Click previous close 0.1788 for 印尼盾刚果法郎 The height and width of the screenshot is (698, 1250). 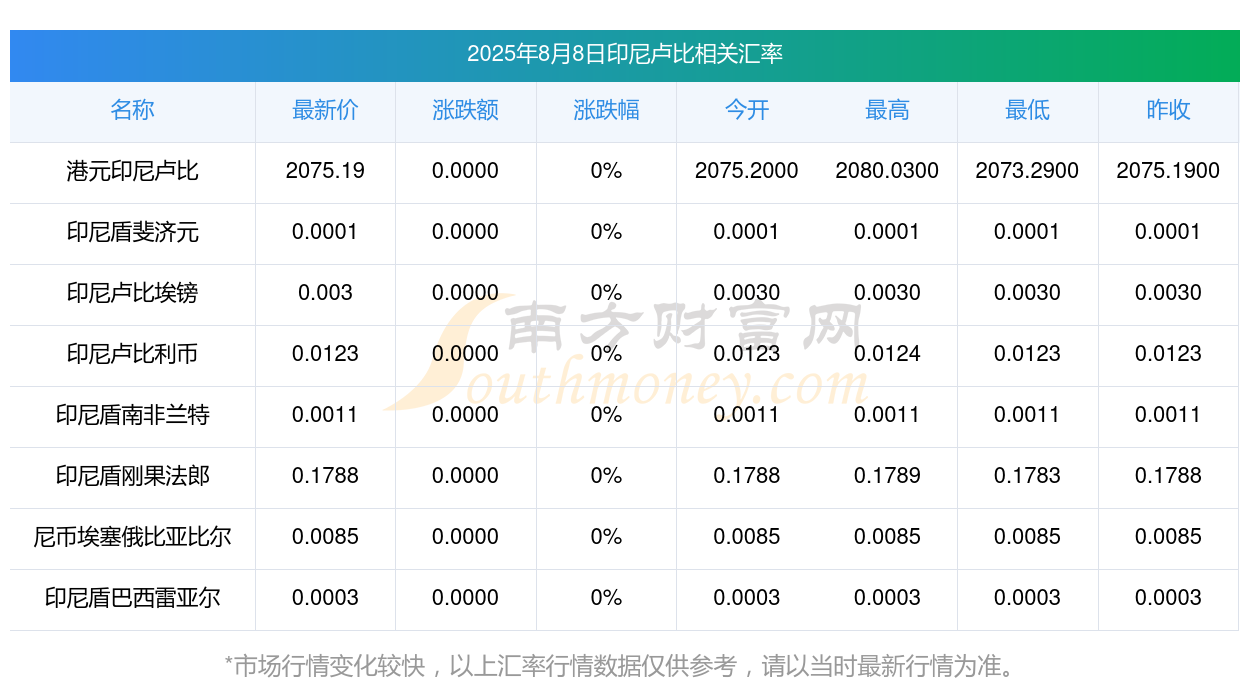coord(1168,476)
